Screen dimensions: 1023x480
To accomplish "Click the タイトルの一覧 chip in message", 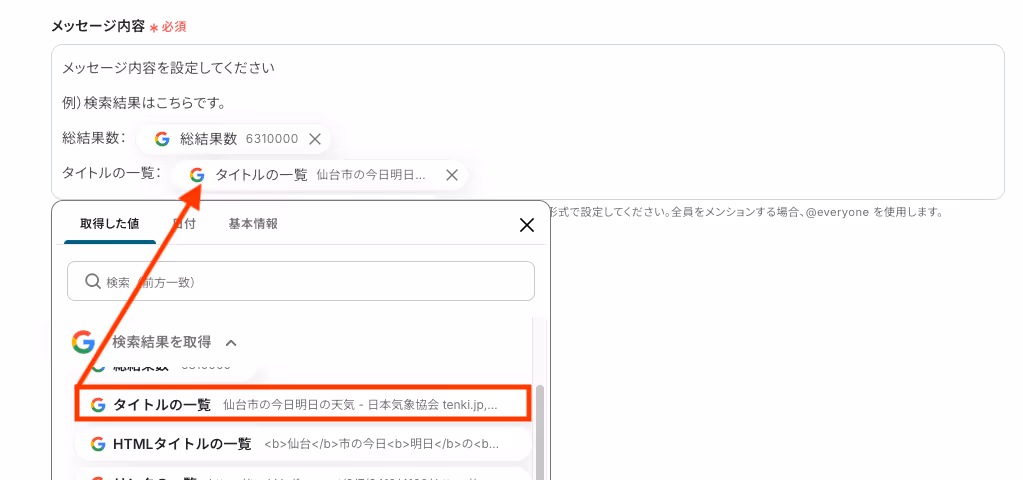I will click(320, 175).
